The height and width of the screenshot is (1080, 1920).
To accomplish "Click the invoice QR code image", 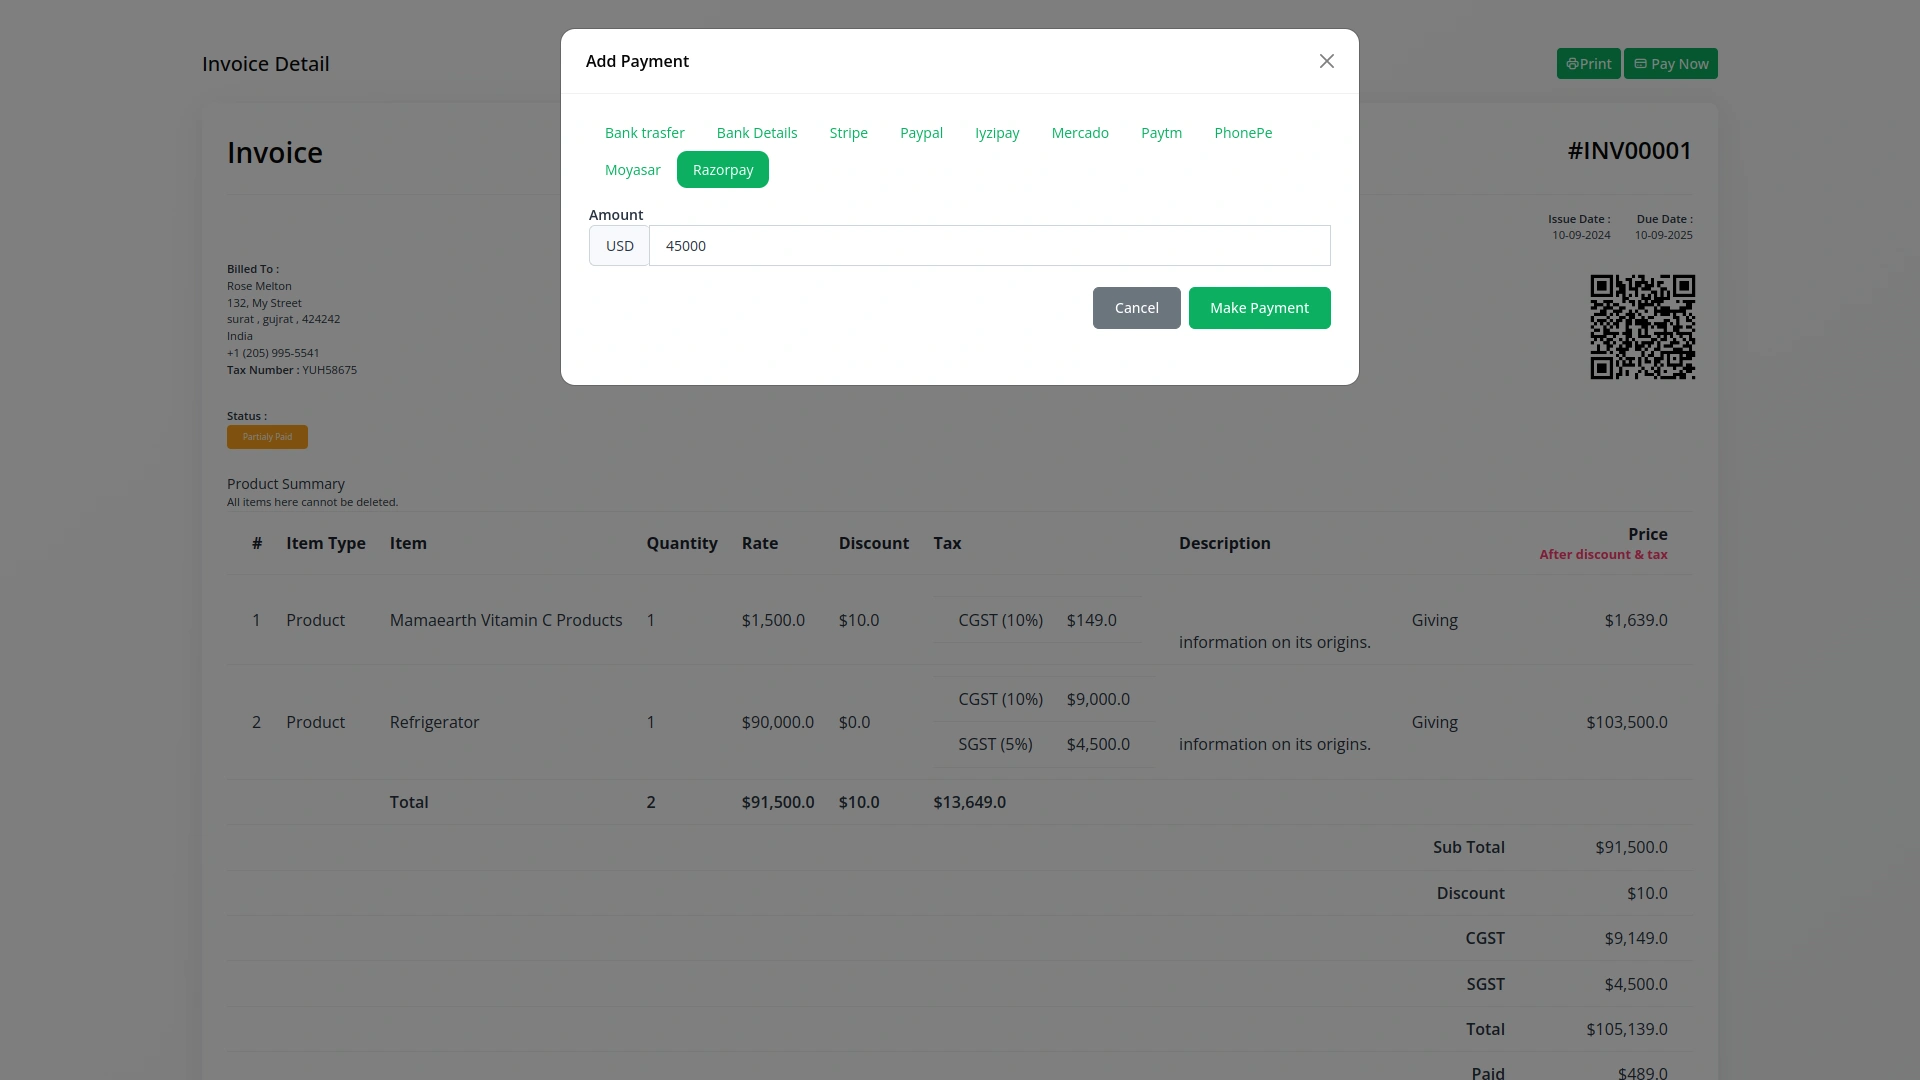I will point(1642,327).
